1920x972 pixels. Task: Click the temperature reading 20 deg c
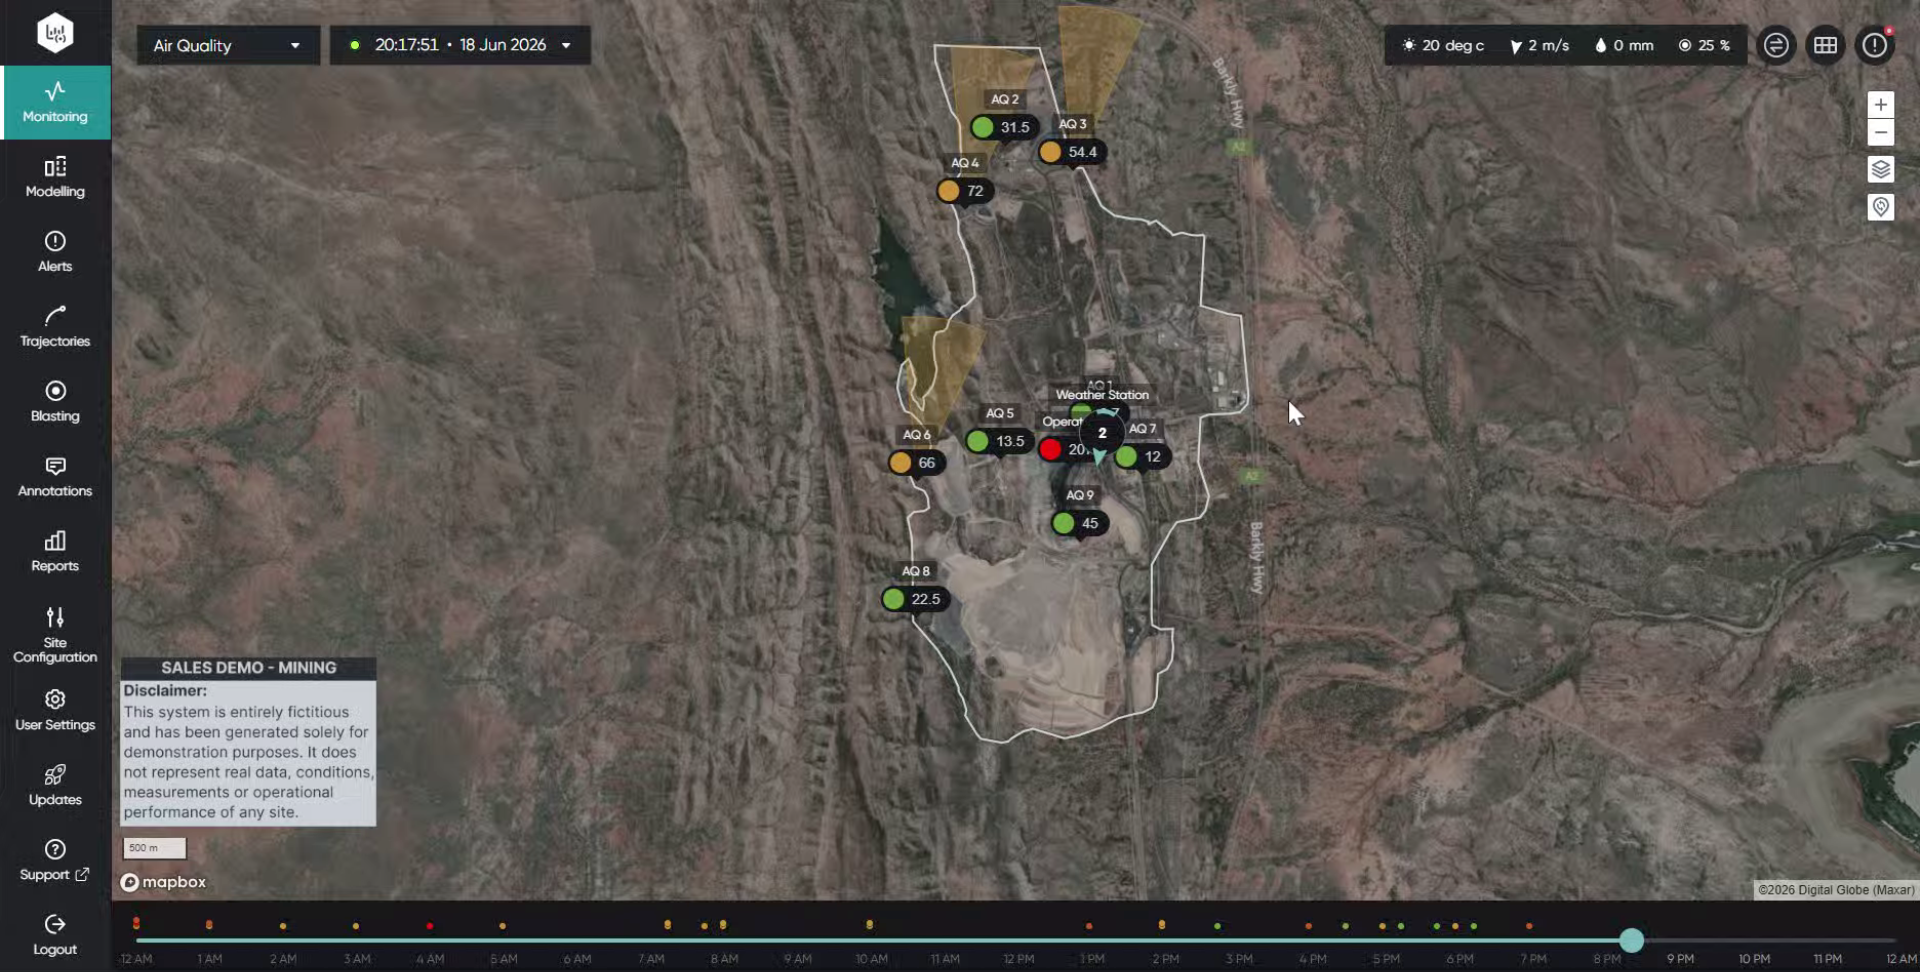pos(1443,45)
